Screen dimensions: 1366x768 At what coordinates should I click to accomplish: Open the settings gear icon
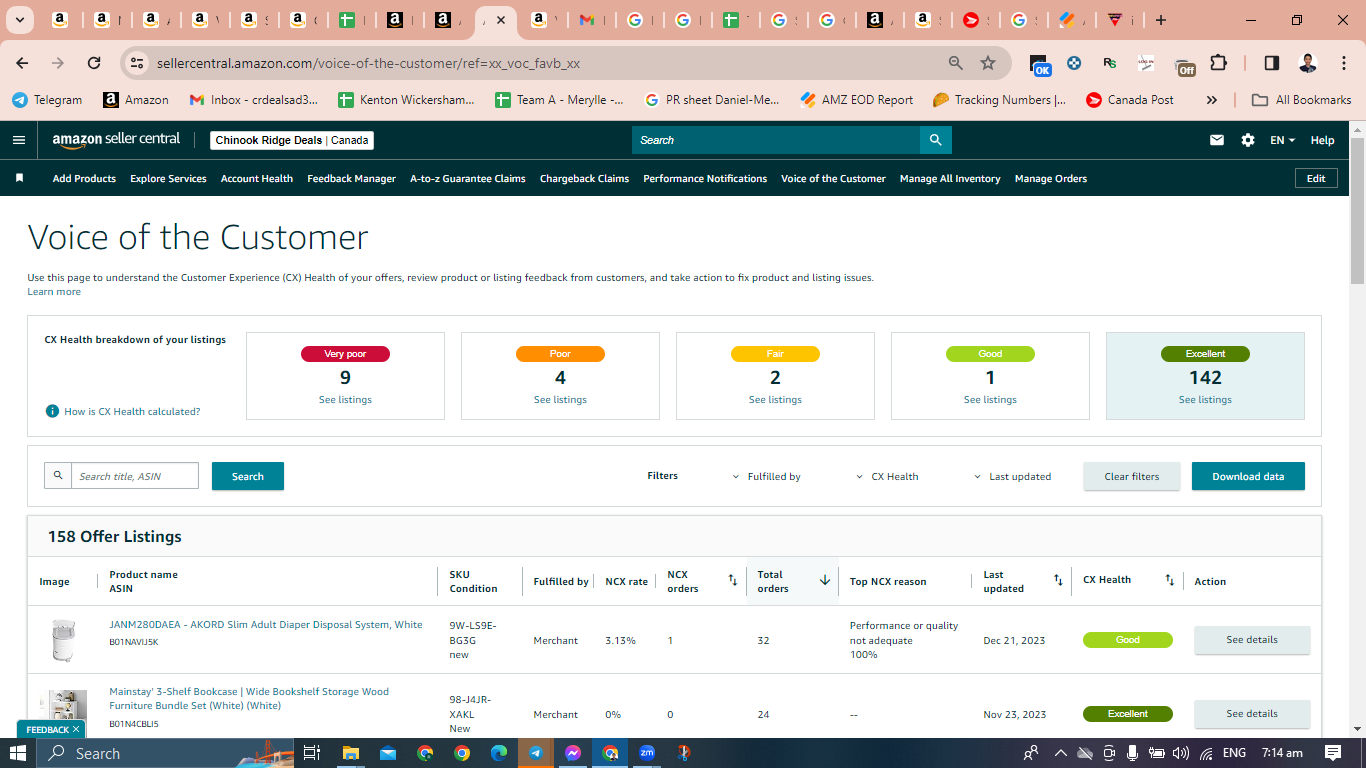(1248, 140)
